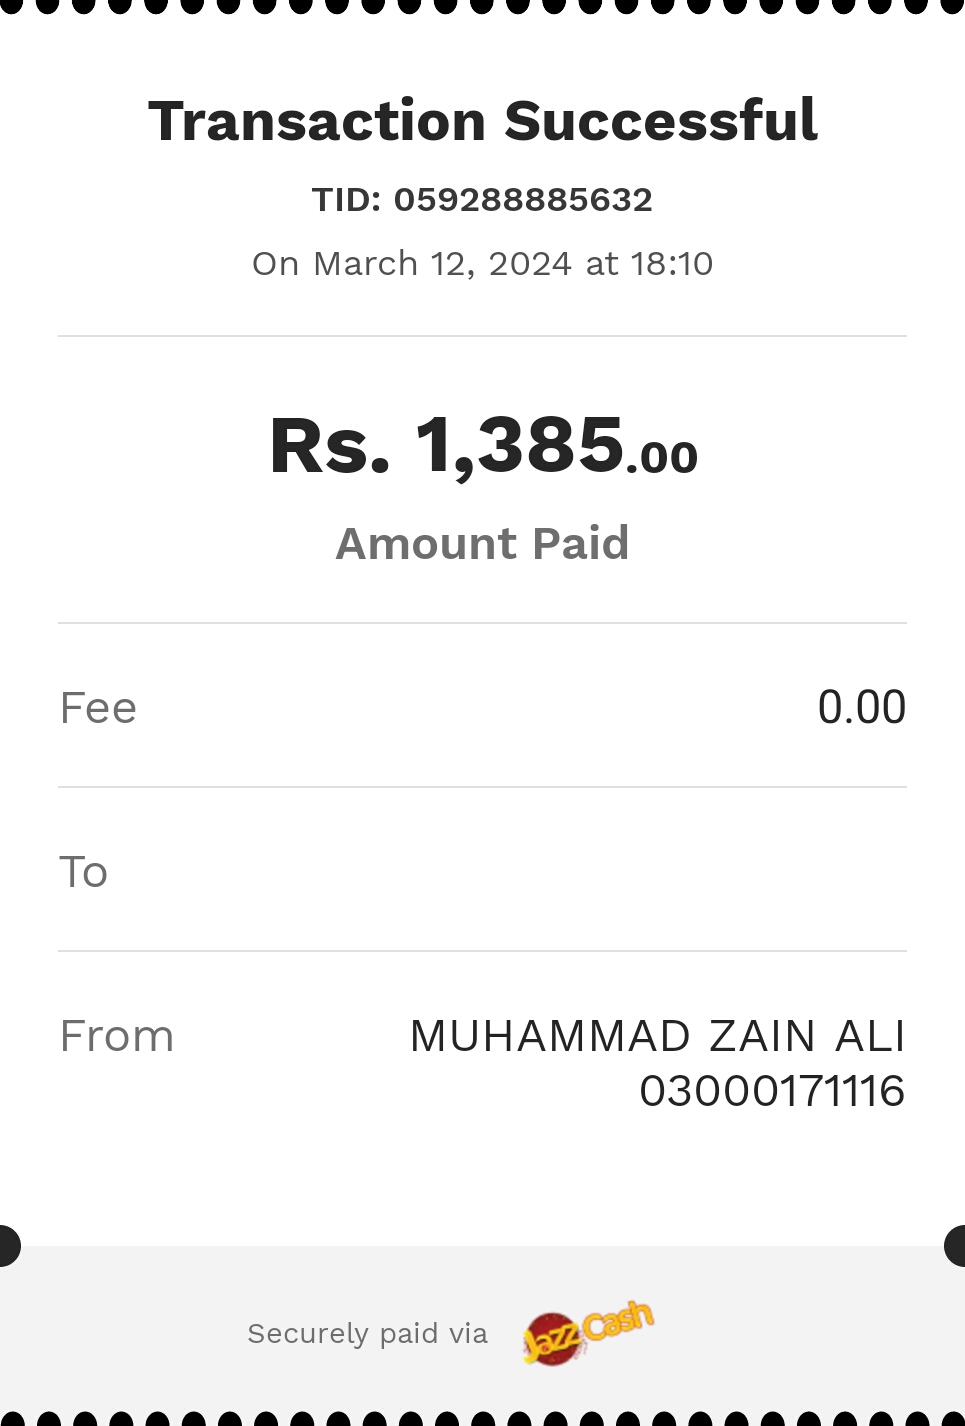Click the left receipt notch circle

coord(8,1246)
